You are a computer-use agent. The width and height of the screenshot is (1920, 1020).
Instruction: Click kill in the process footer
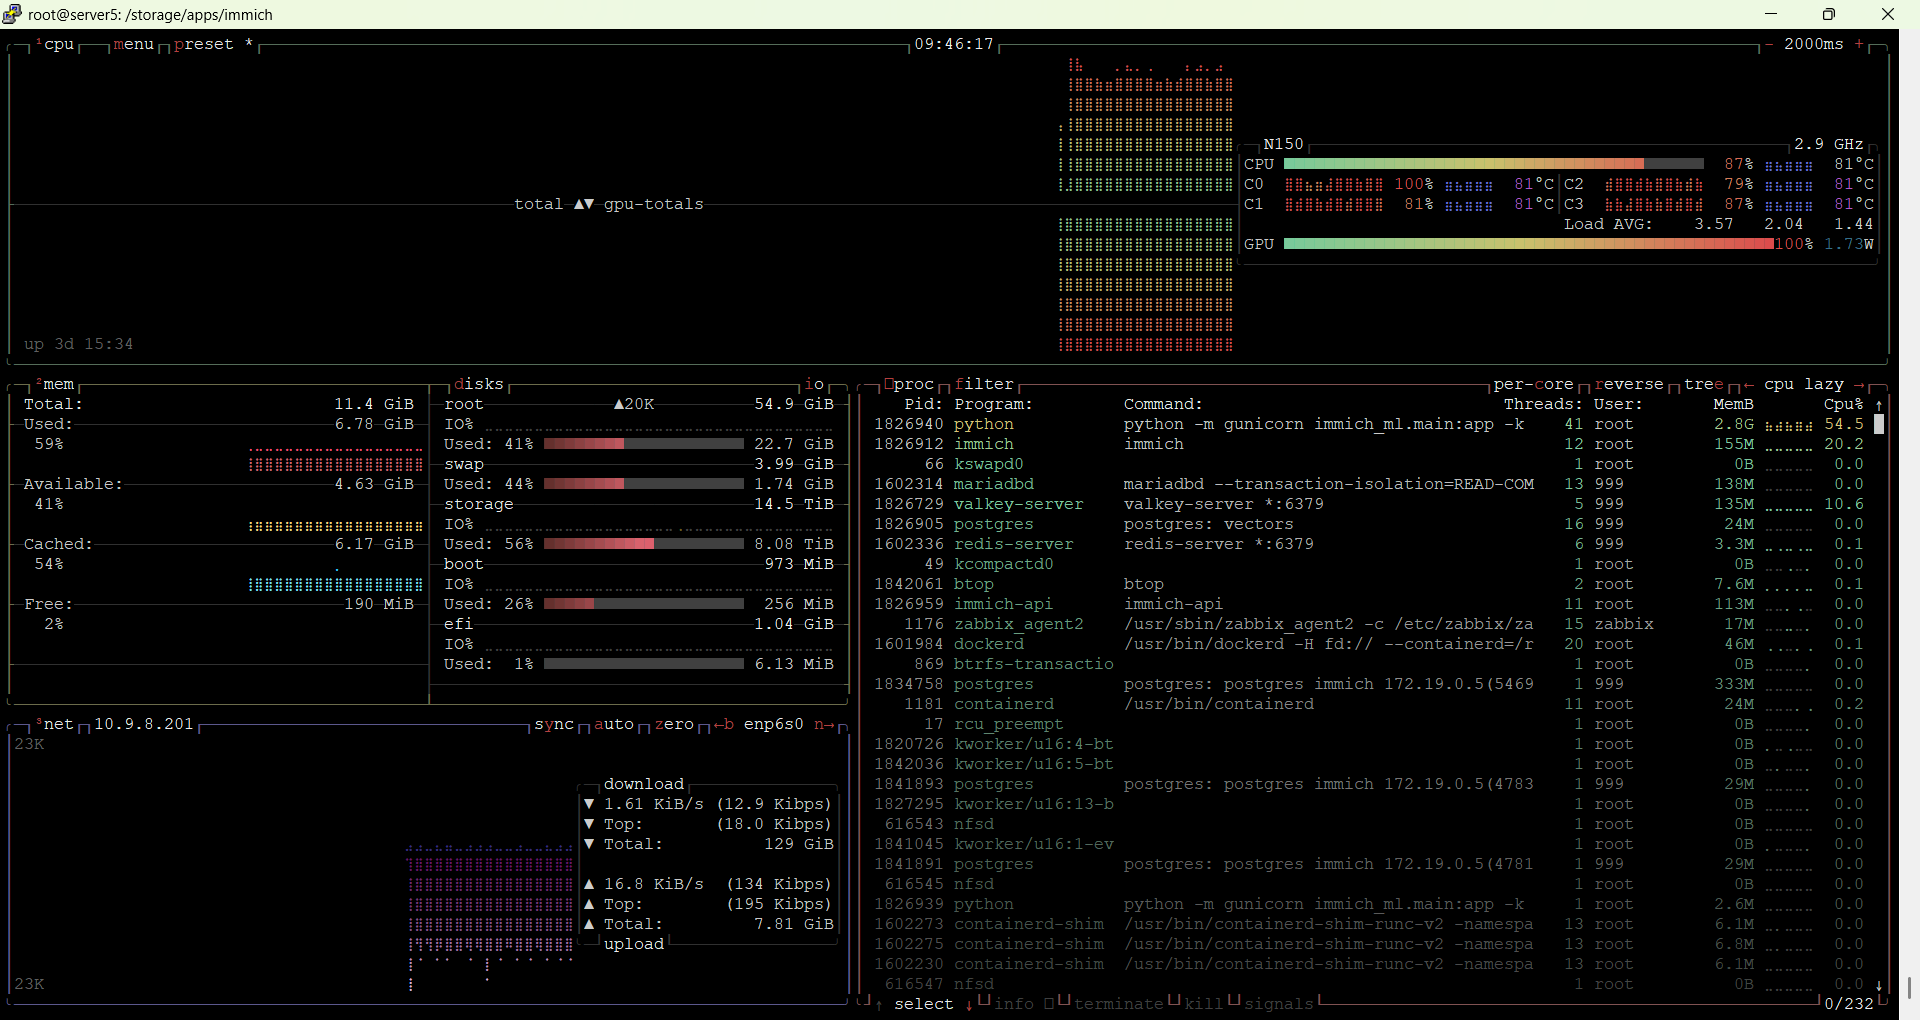1203,1004
